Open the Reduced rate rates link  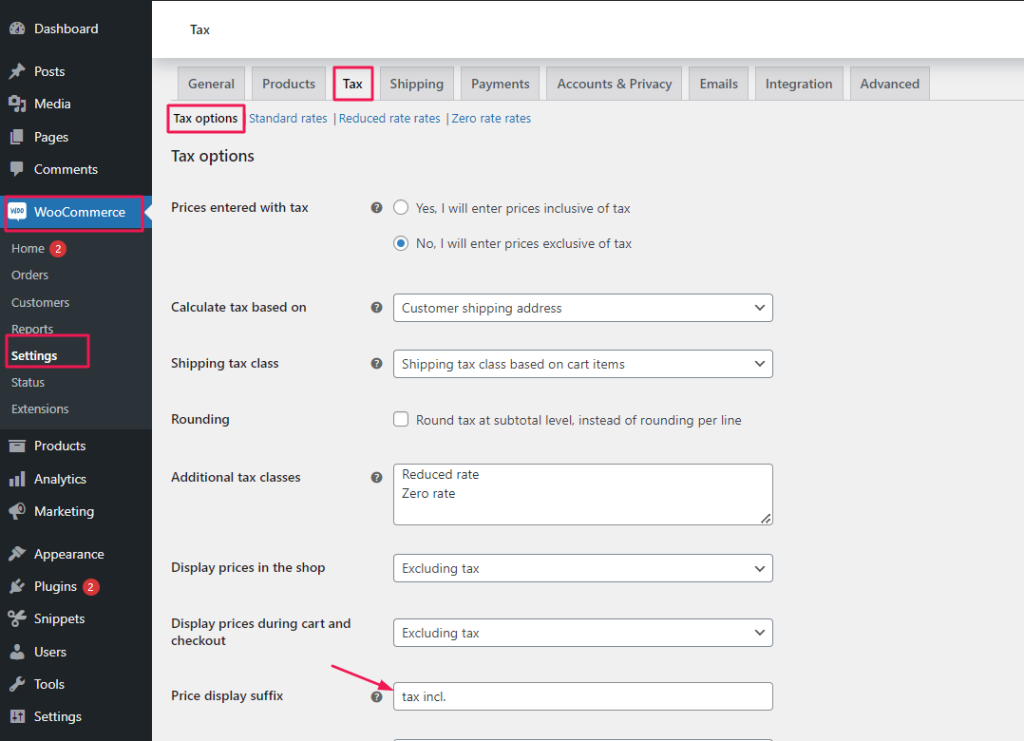tap(389, 118)
